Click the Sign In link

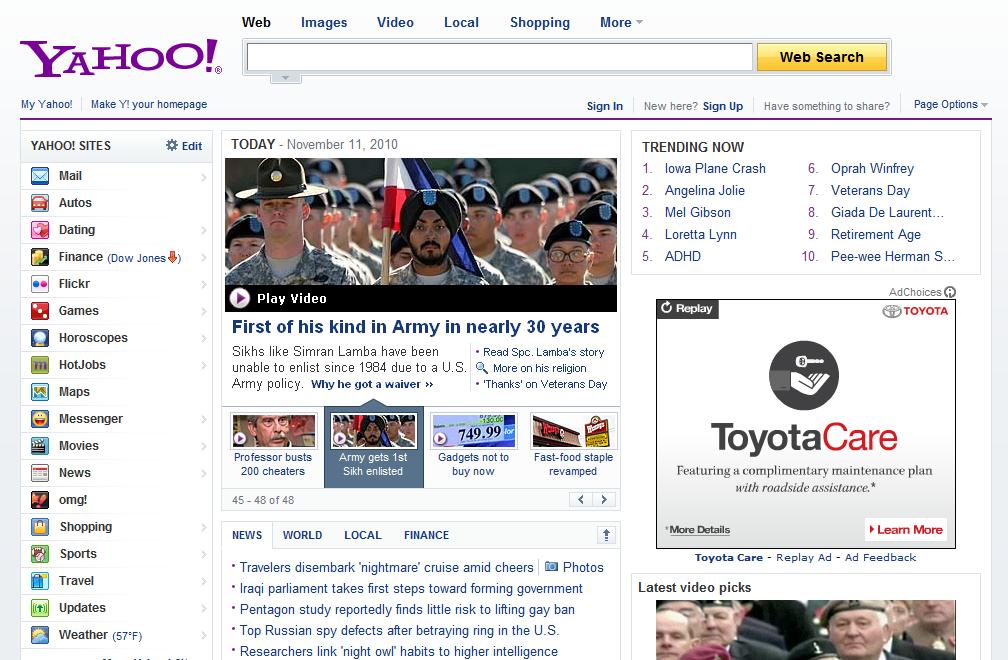click(x=604, y=106)
